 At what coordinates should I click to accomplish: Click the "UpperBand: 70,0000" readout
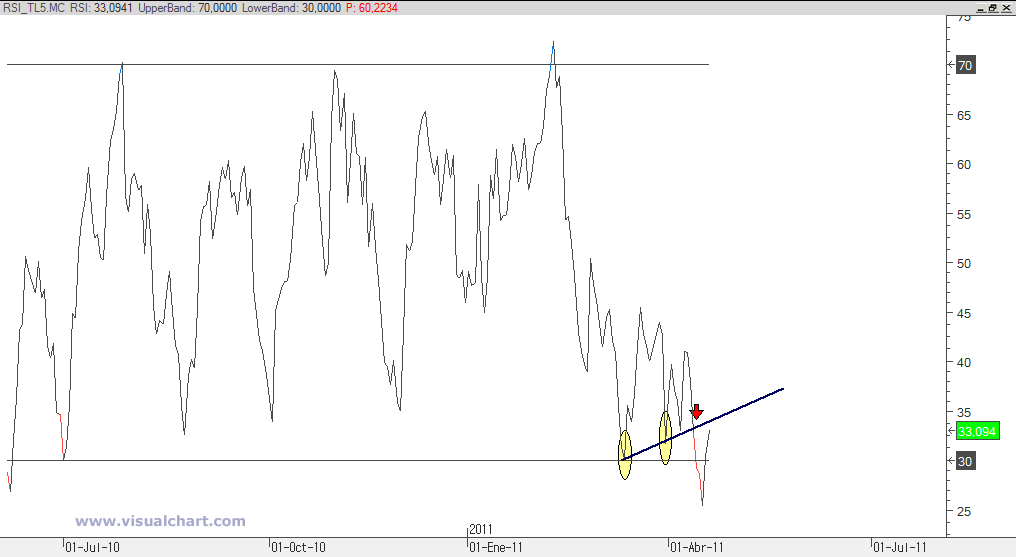tap(188, 8)
